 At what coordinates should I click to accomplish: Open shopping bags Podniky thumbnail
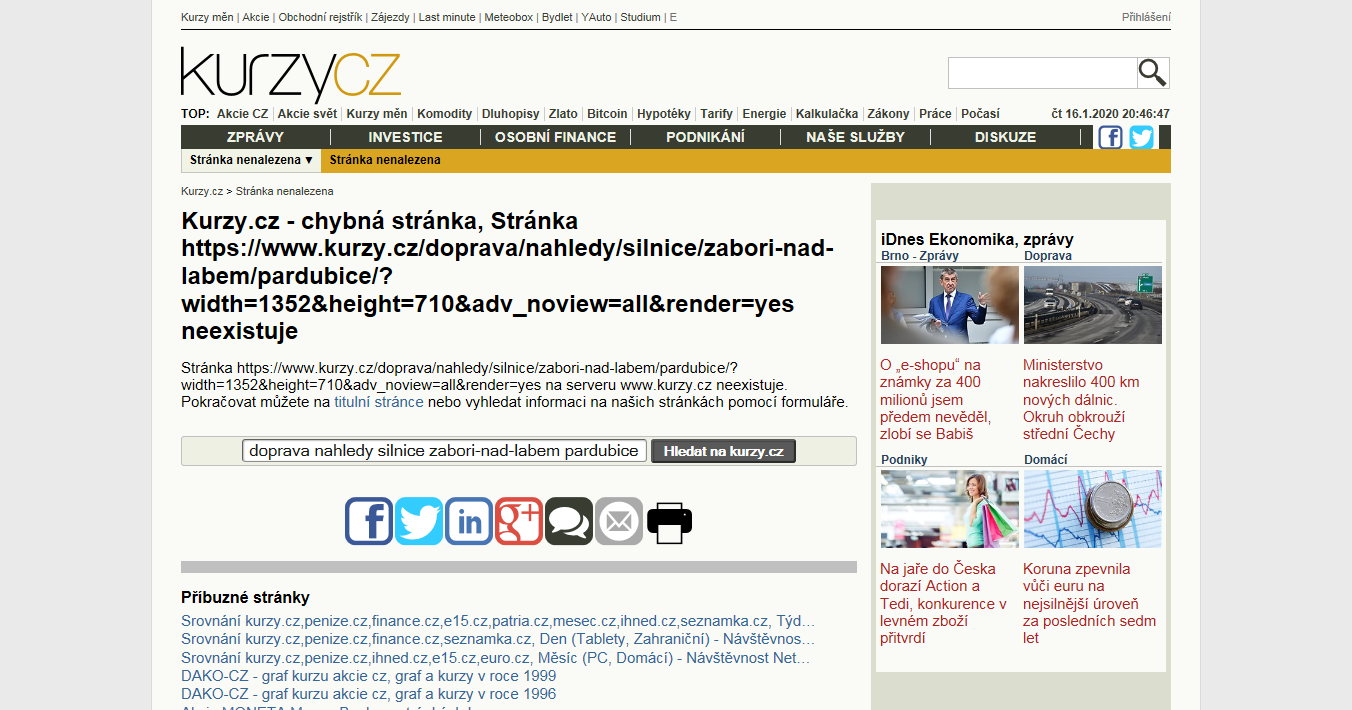[949, 509]
